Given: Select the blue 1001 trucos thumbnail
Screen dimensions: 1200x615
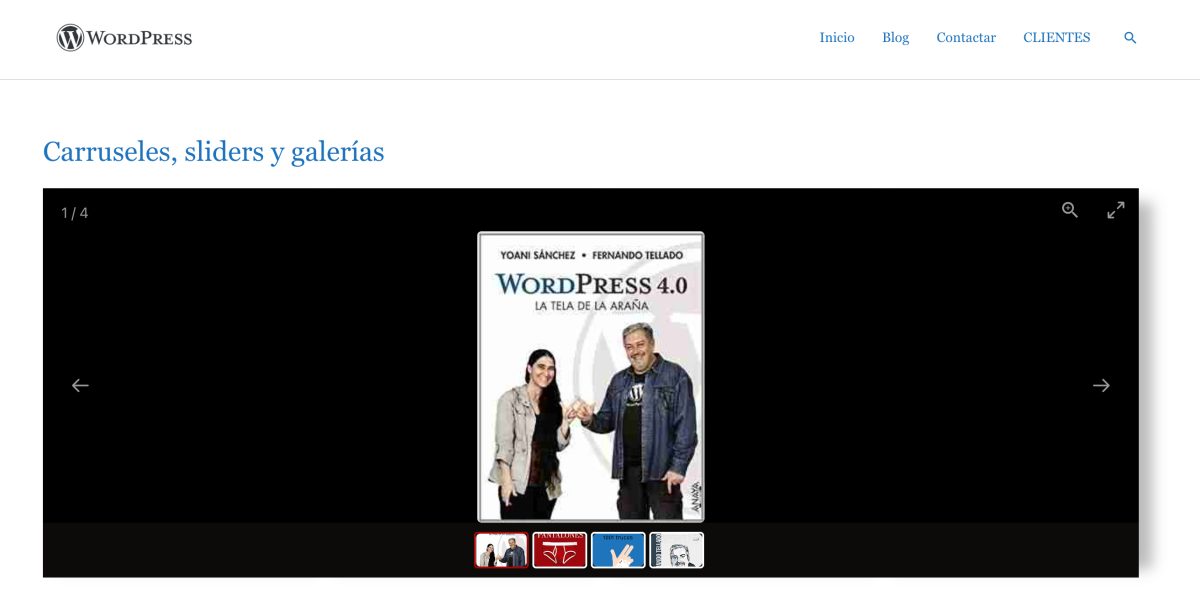Looking at the screenshot, I should tap(618, 548).
